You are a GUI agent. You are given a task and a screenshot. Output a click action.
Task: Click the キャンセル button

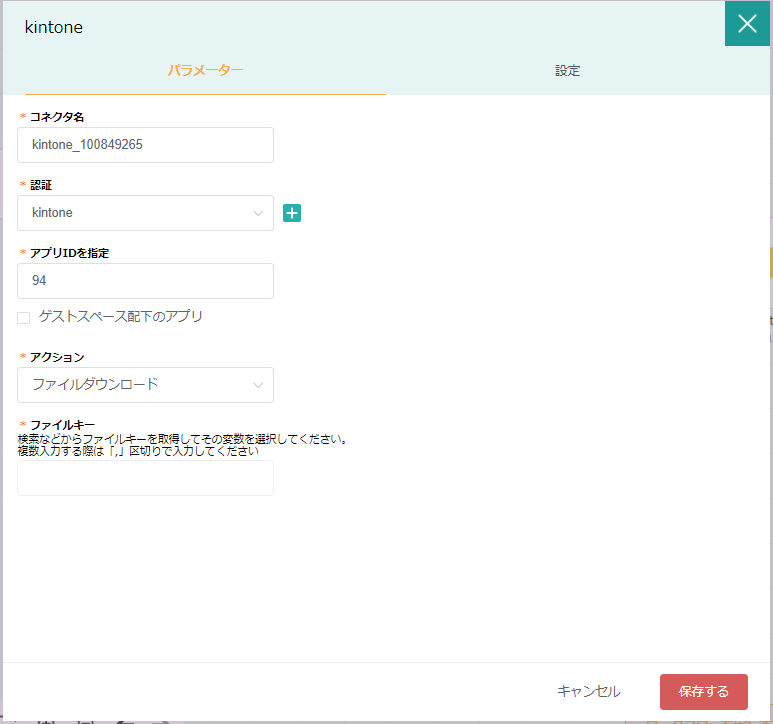pos(589,691)
